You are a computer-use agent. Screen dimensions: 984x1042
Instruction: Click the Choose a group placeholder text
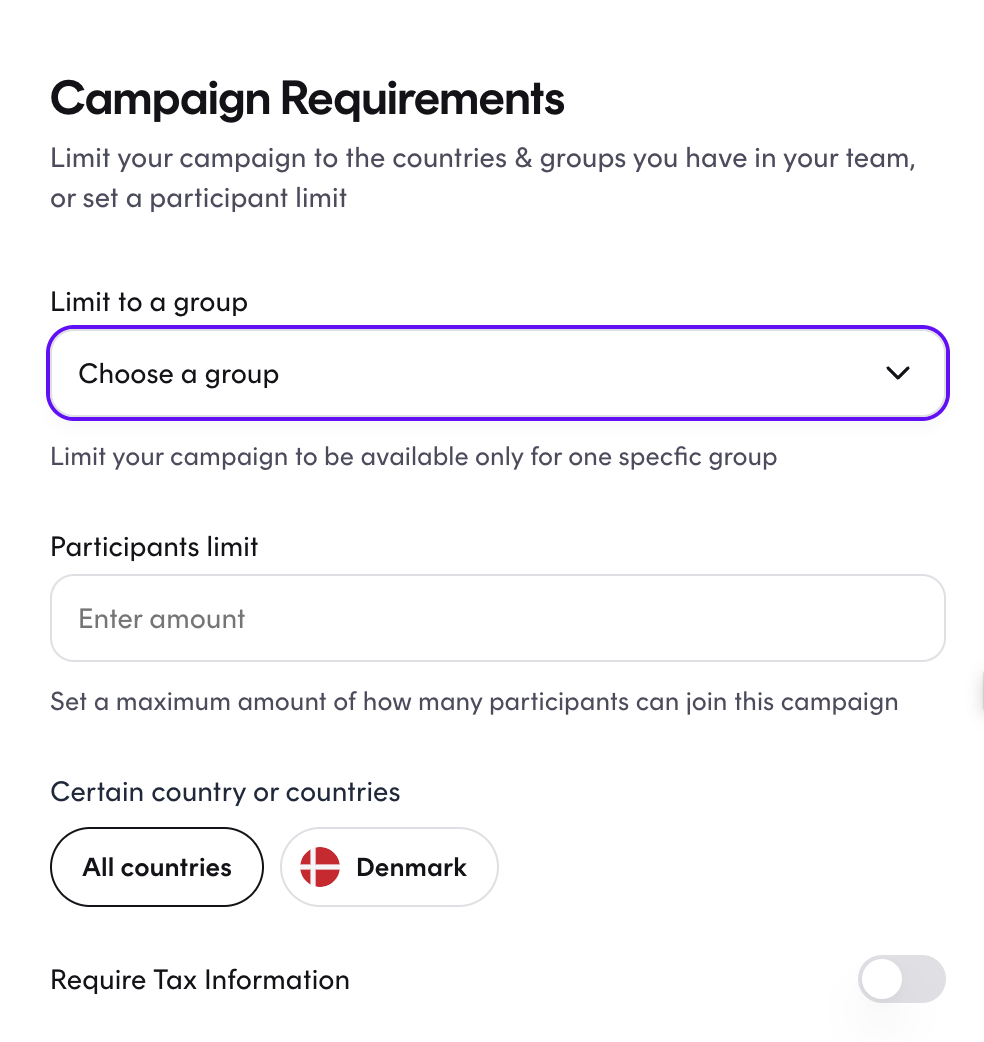179,374
